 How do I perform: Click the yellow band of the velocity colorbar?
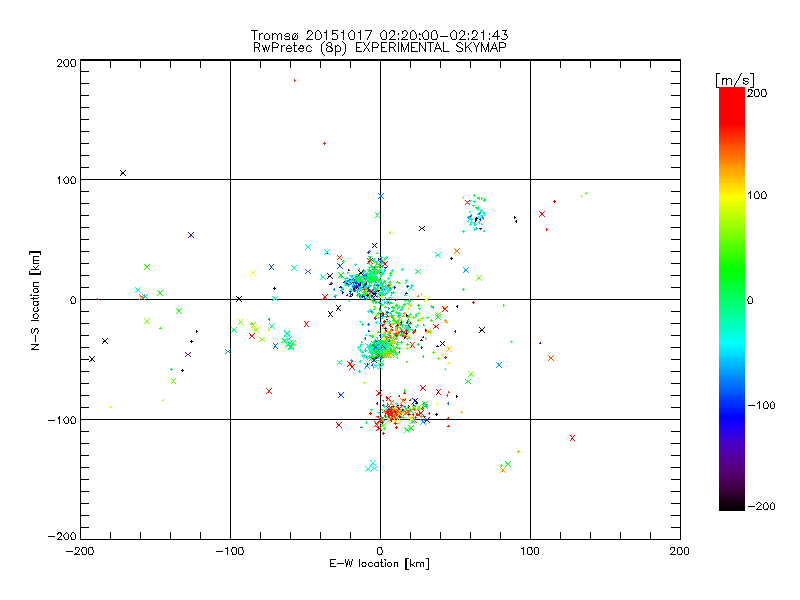(x=732, y=196)
